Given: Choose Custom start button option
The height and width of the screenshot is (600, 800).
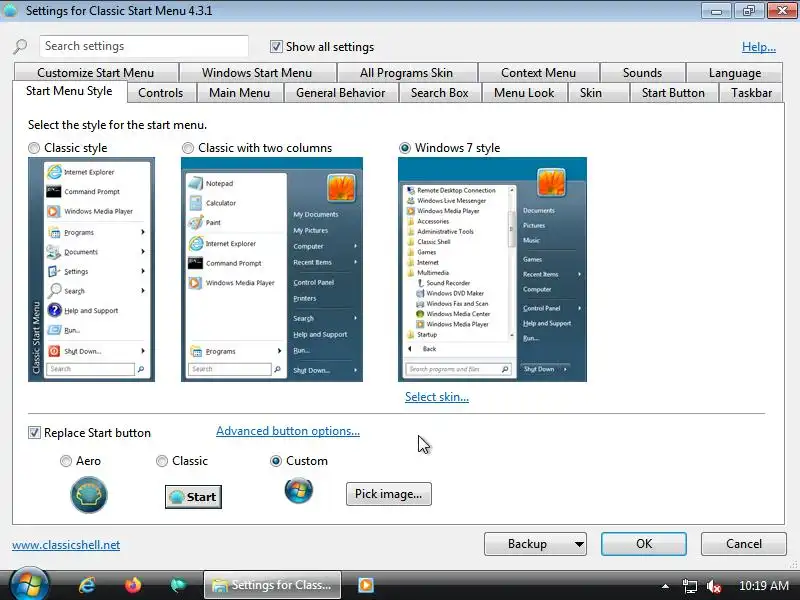Looking at the screenshot, I should tap(276, 461).
